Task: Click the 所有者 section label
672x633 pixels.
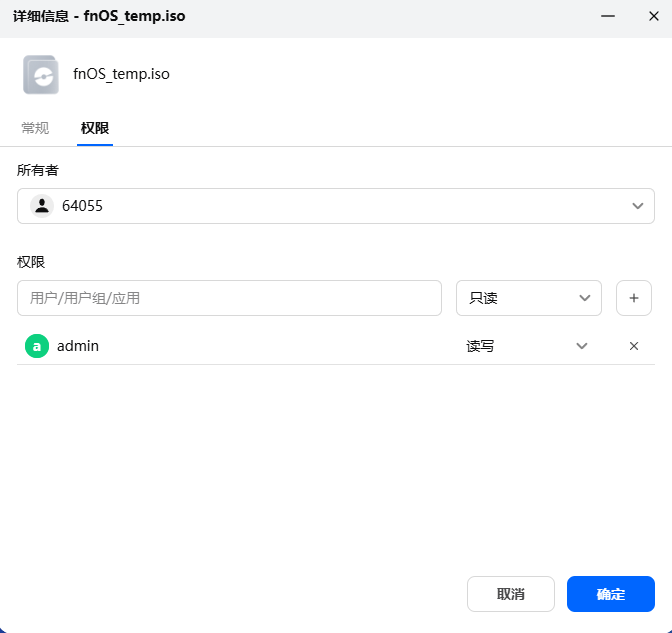Action: pyautogui.click(x=38, y=170)
